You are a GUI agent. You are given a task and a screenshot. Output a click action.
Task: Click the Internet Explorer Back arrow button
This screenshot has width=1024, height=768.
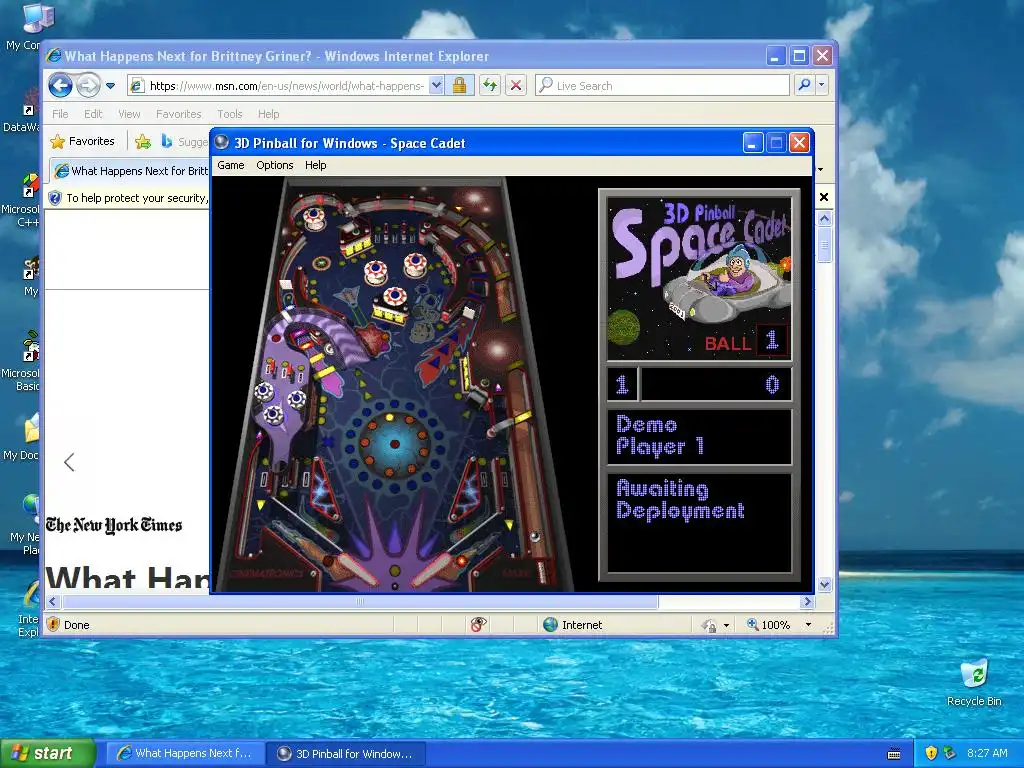point(60,86)
